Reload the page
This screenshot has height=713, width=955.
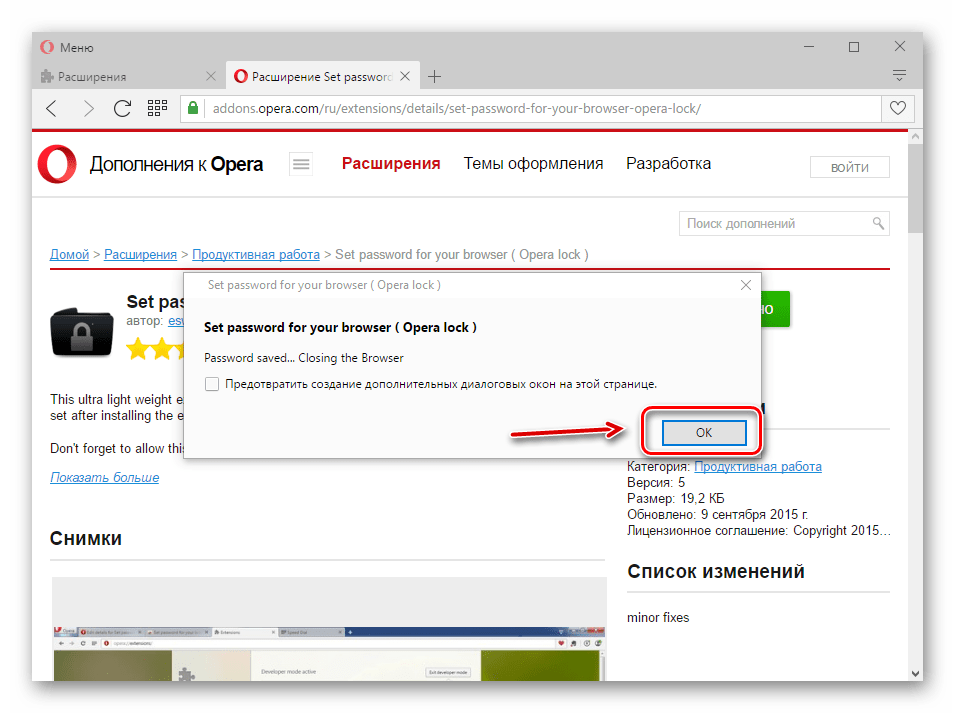click(x=122, y=108)
